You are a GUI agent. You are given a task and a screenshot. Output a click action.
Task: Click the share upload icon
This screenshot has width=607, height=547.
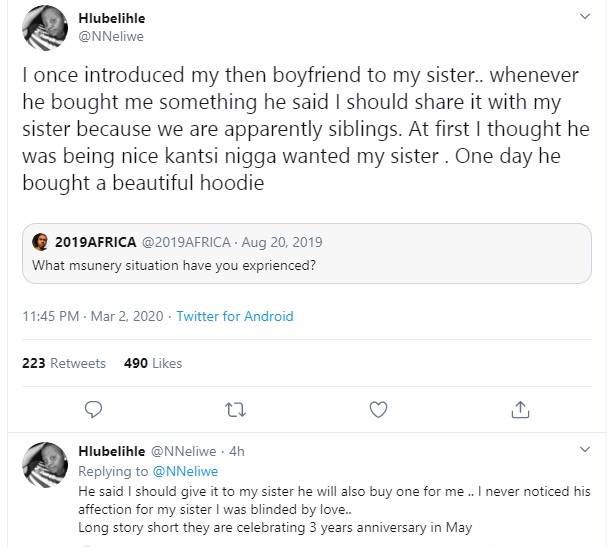click(520, 409)
